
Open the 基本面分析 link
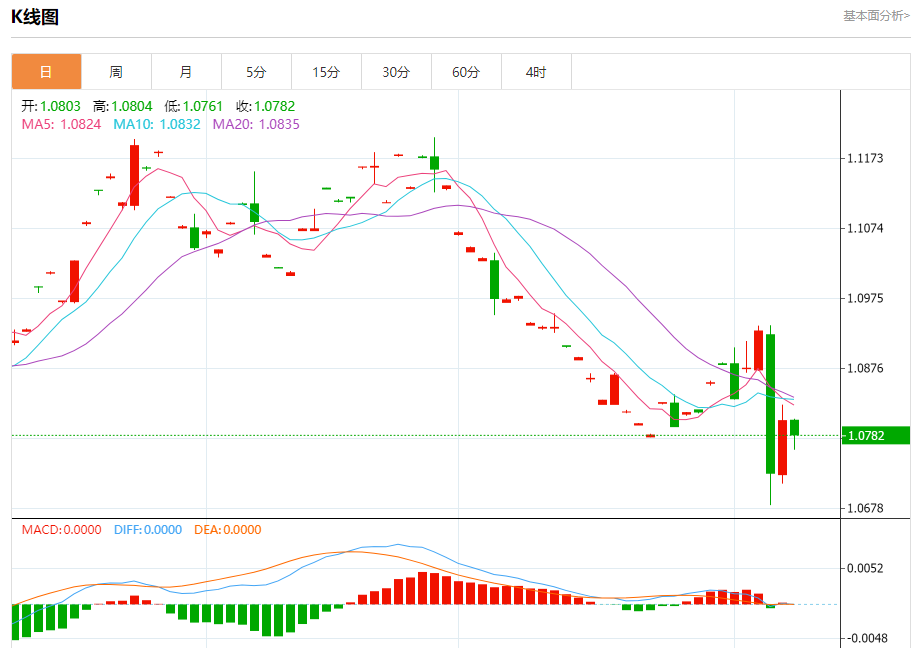pyautogui.click(x=876, y=16)
